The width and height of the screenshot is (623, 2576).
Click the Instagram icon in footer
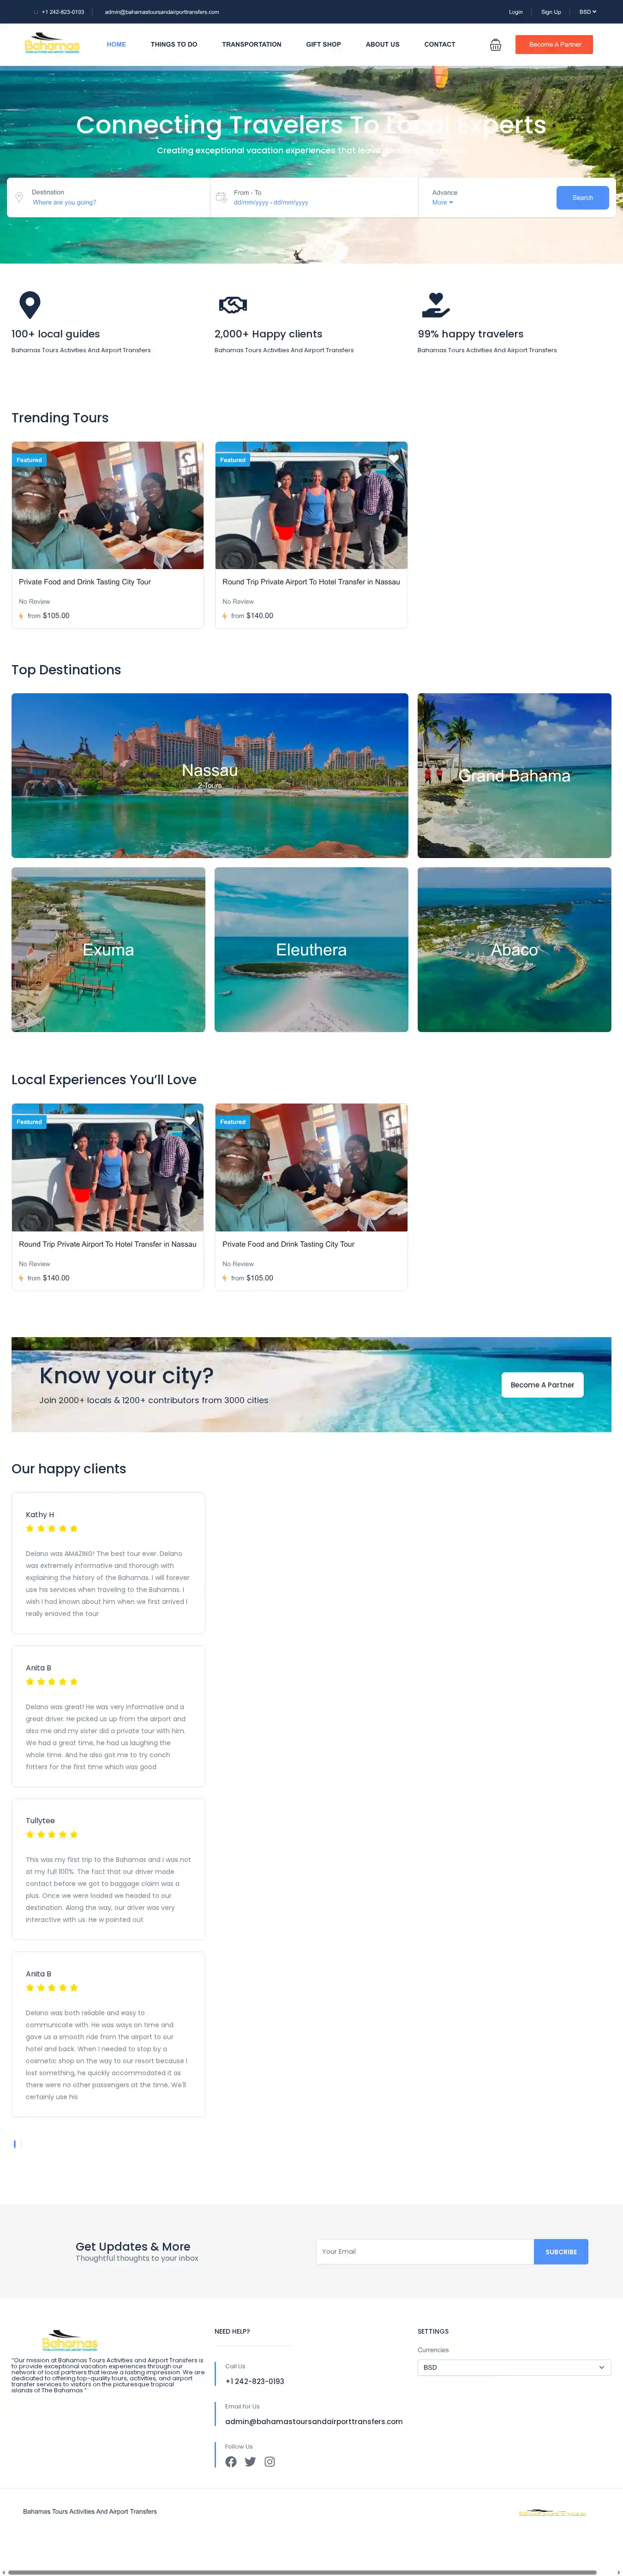tap(269, 2461)
